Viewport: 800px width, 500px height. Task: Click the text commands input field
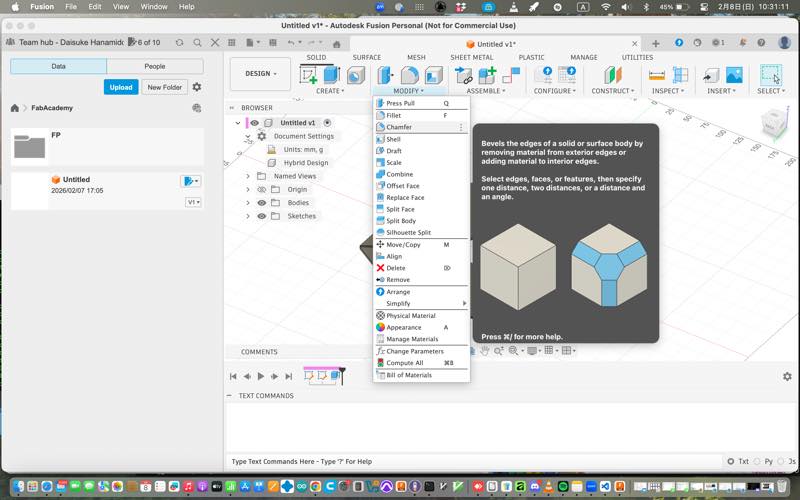point(474,461)
